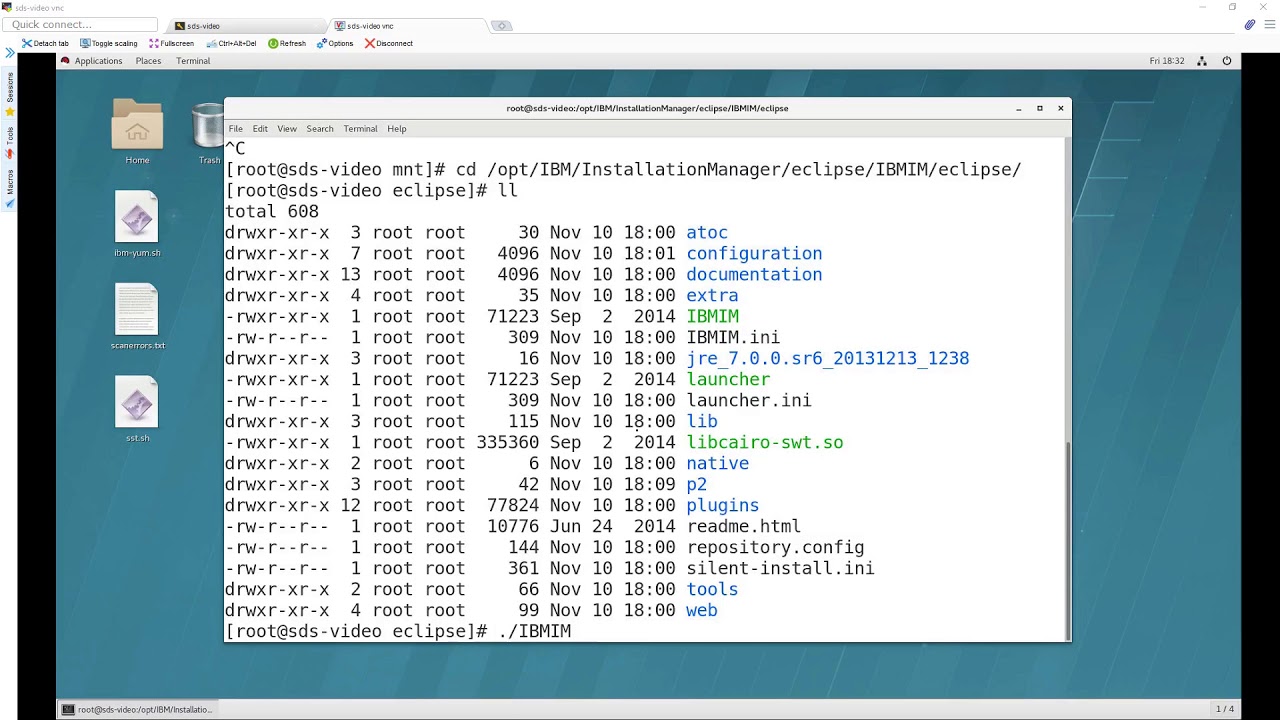1280x720 pixels.
Task: Click the 'web' directory name
Action: pyautogui.click(x=702, y=611)
